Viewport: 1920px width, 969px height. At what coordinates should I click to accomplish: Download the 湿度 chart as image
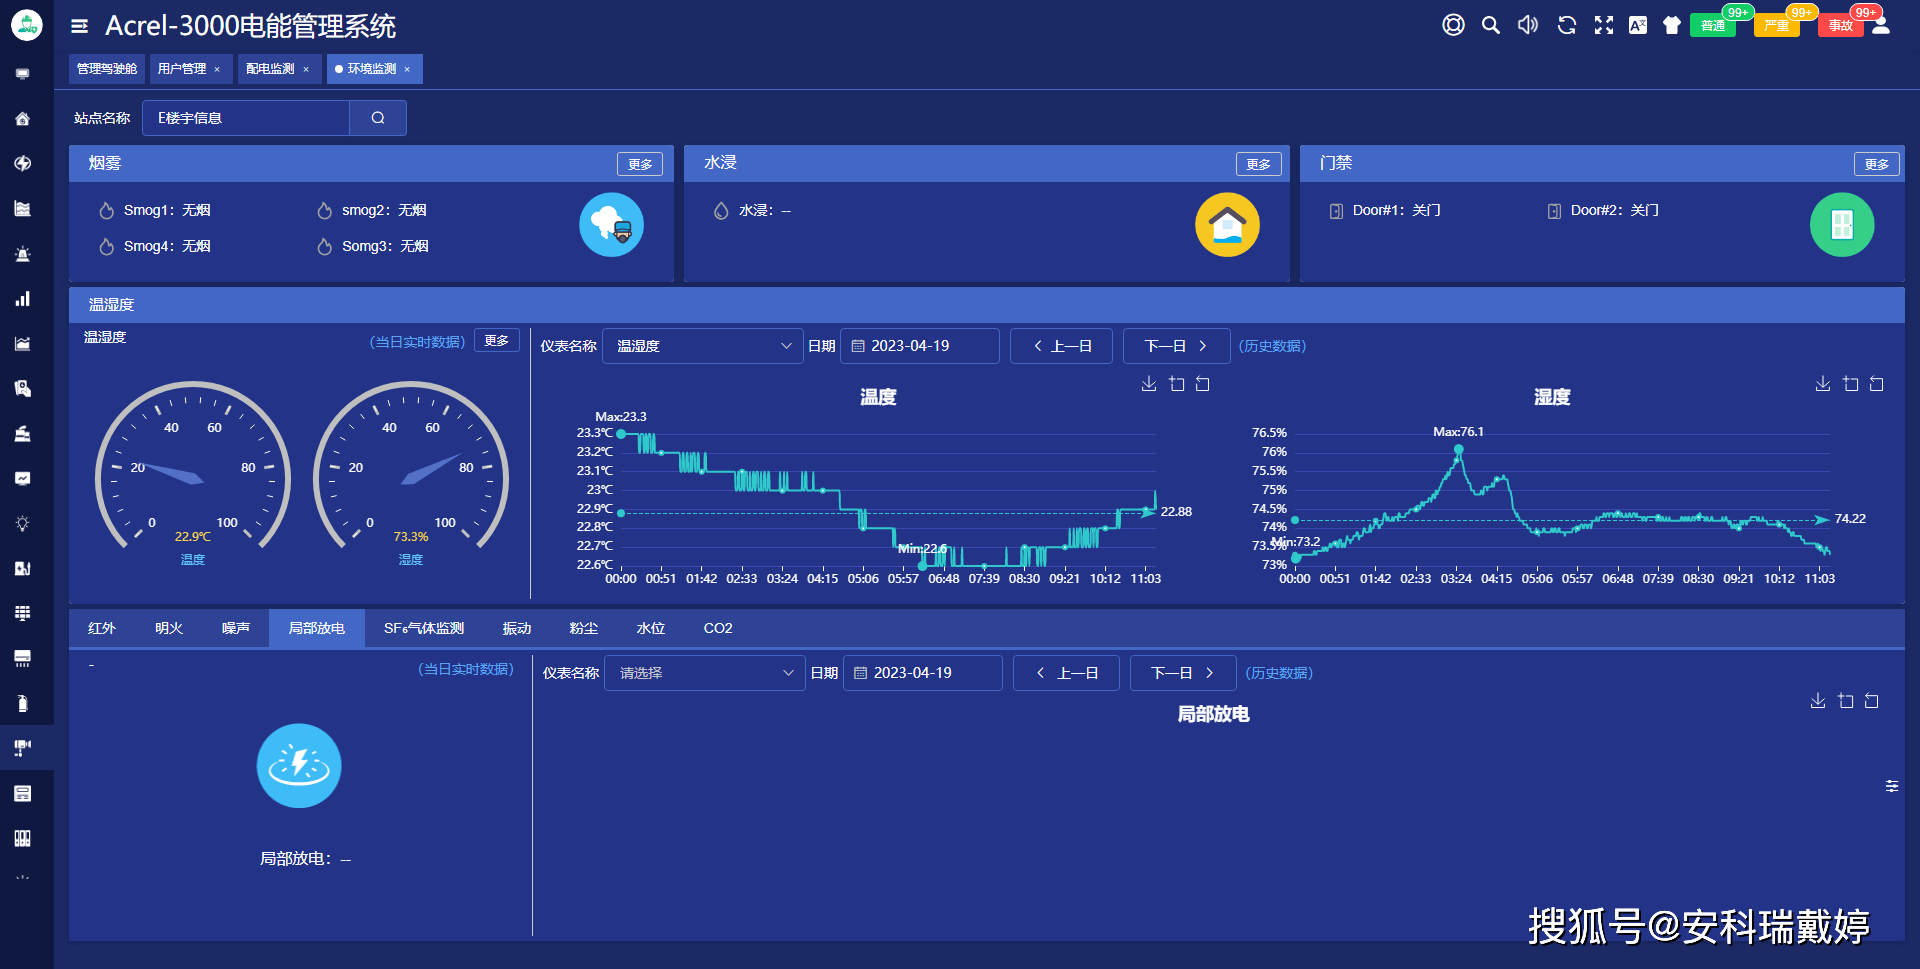[x=1823, y=384]
